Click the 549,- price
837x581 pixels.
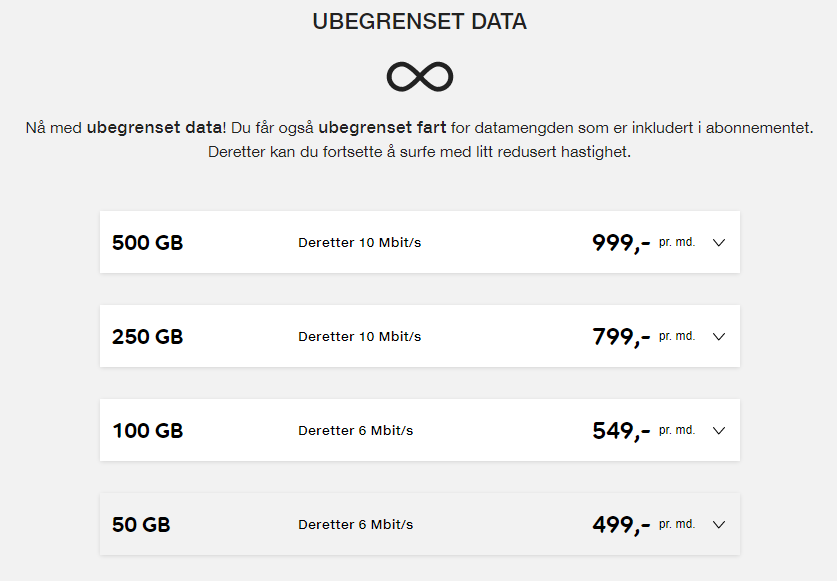621,431
